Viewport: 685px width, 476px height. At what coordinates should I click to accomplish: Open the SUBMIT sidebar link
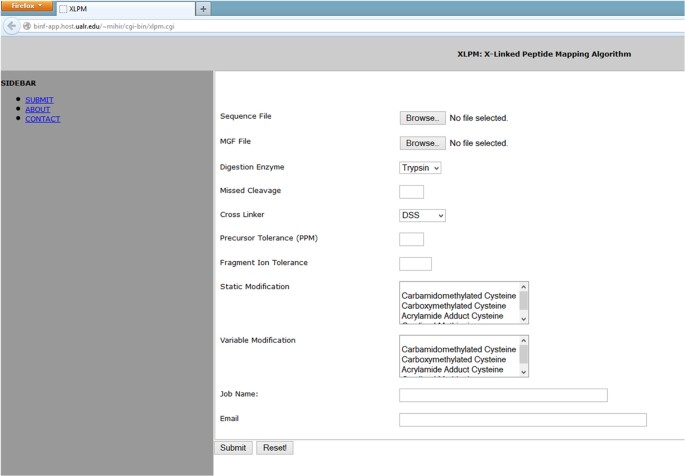pos(39,100)
